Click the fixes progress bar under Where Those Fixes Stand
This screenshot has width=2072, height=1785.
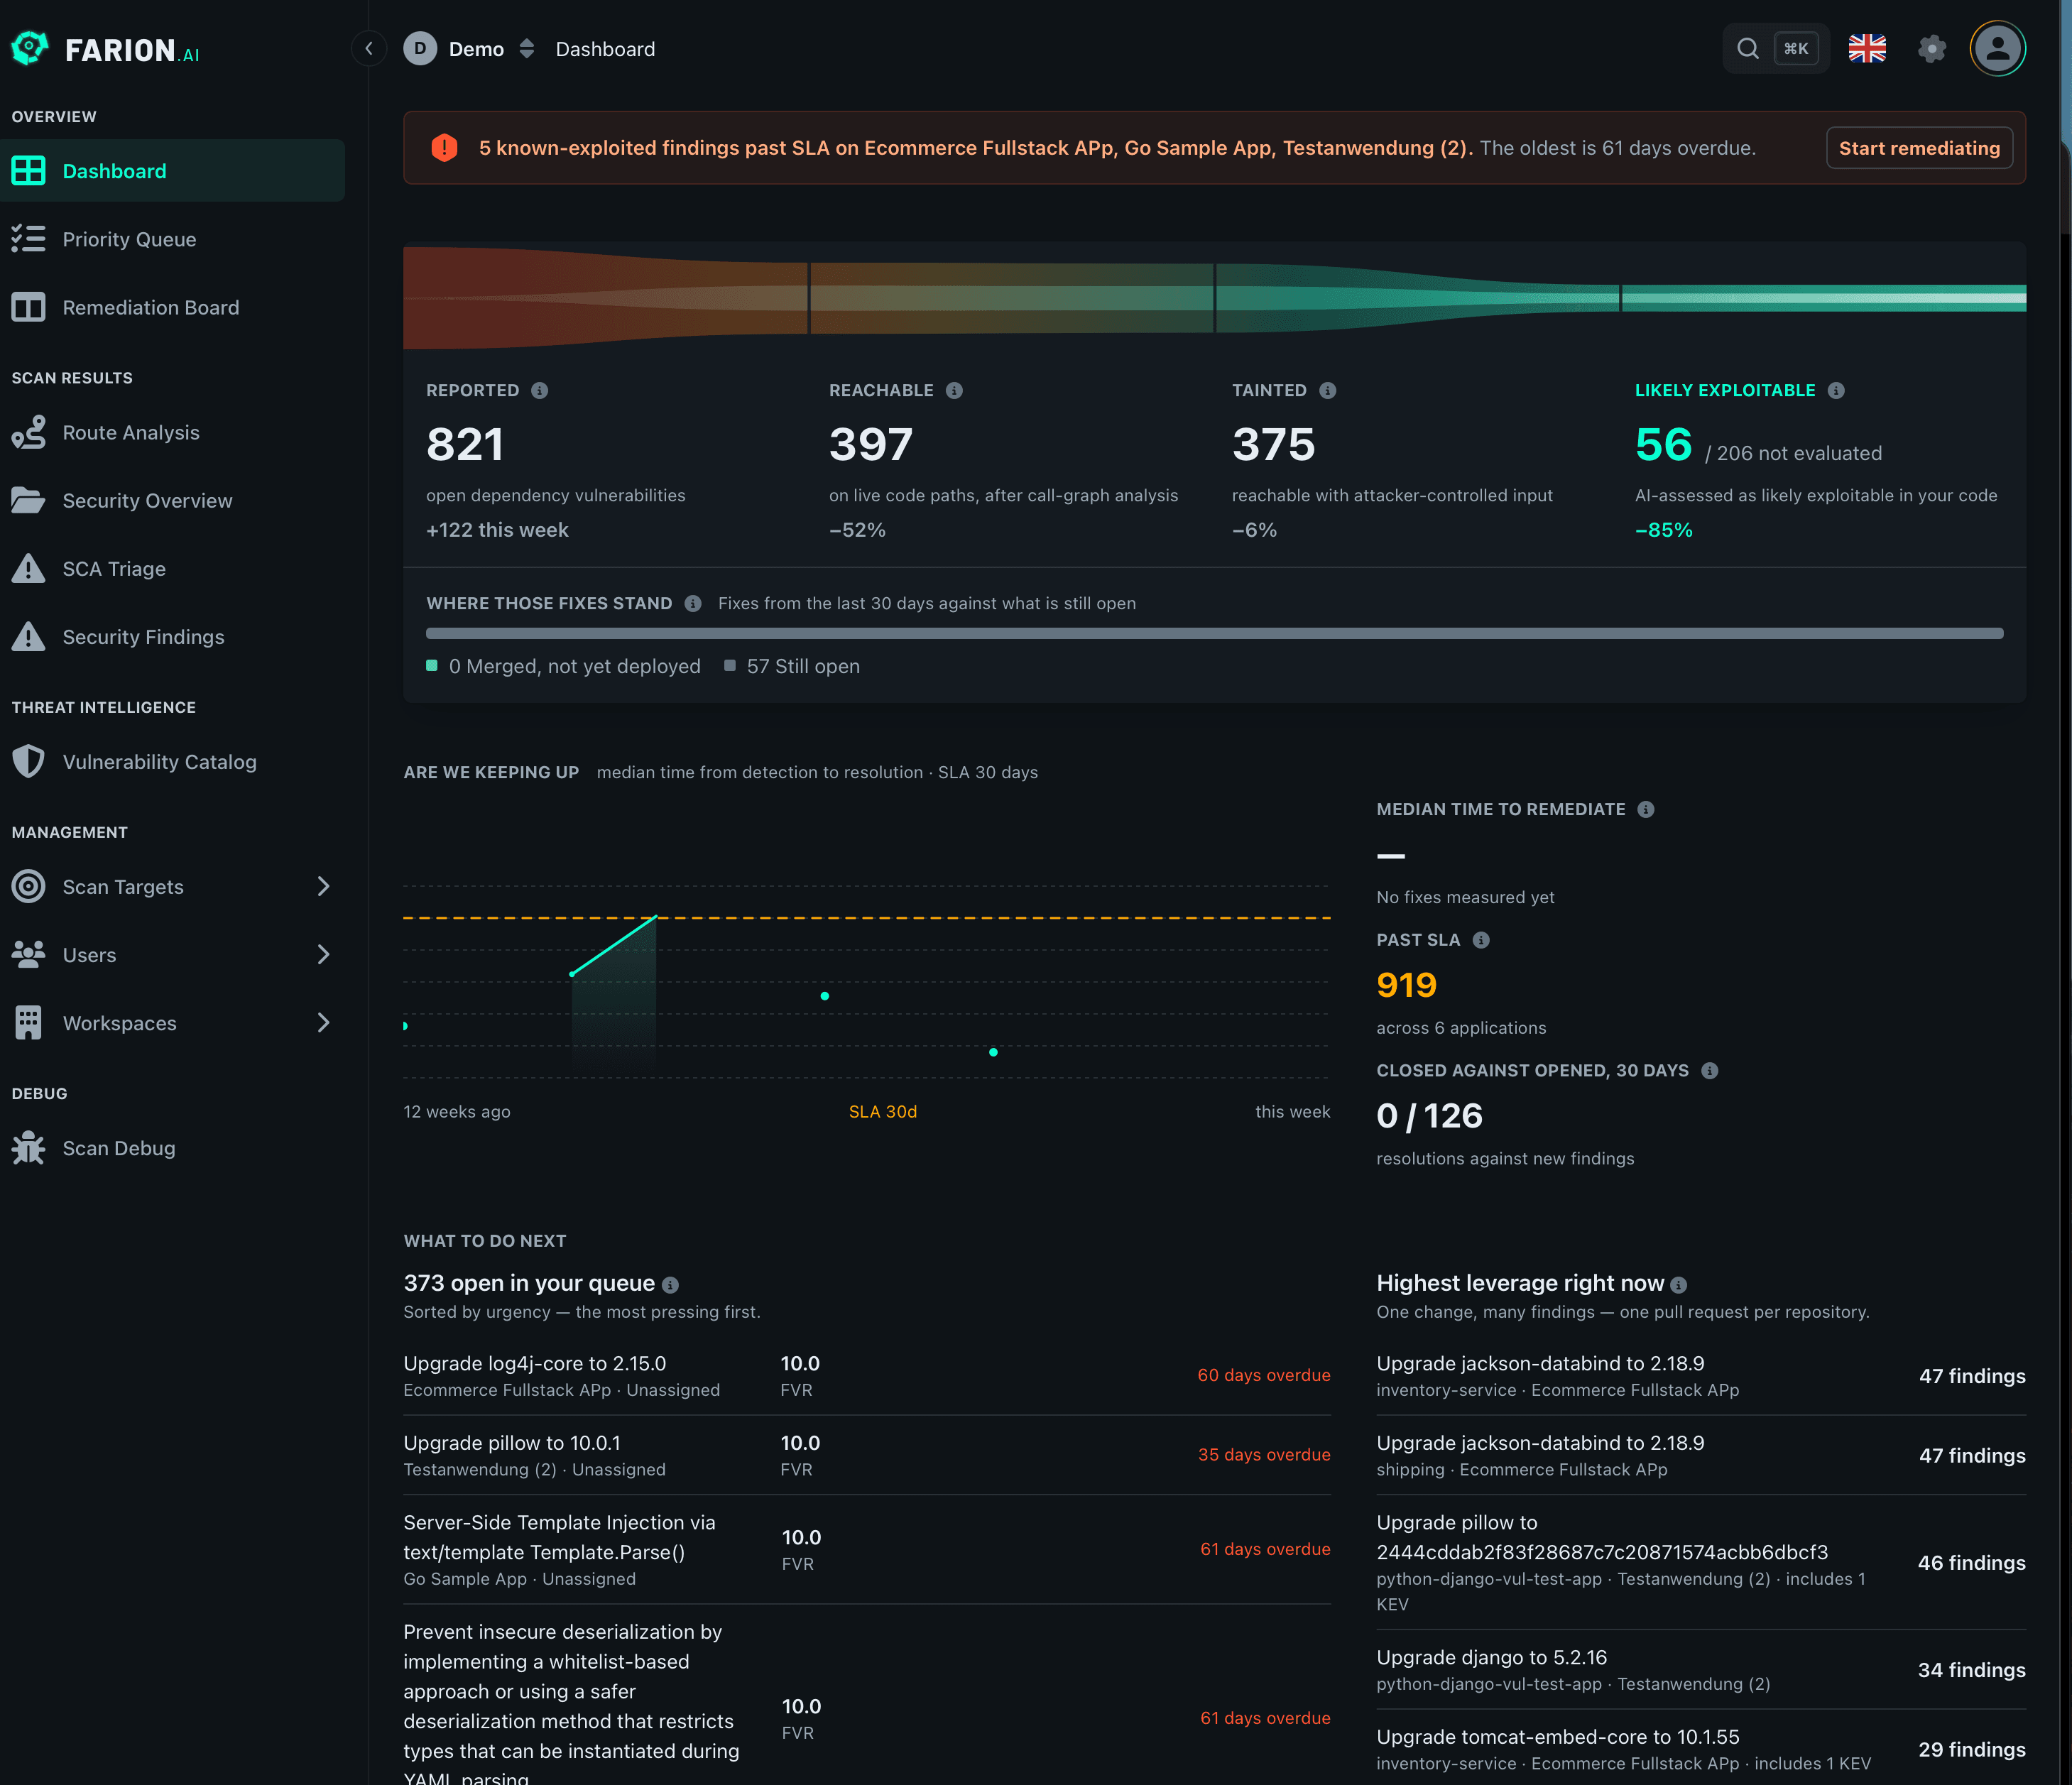click(1214, 633)
